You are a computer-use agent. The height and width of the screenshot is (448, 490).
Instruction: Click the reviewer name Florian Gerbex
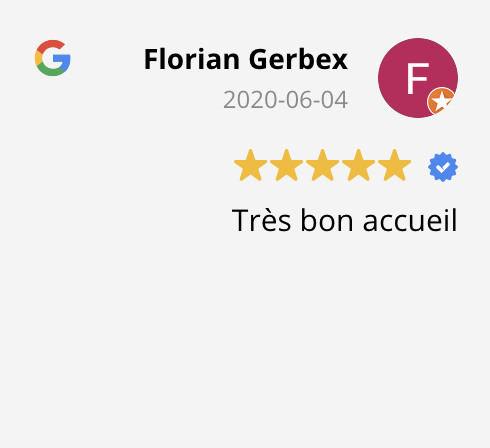coord(246,59)
